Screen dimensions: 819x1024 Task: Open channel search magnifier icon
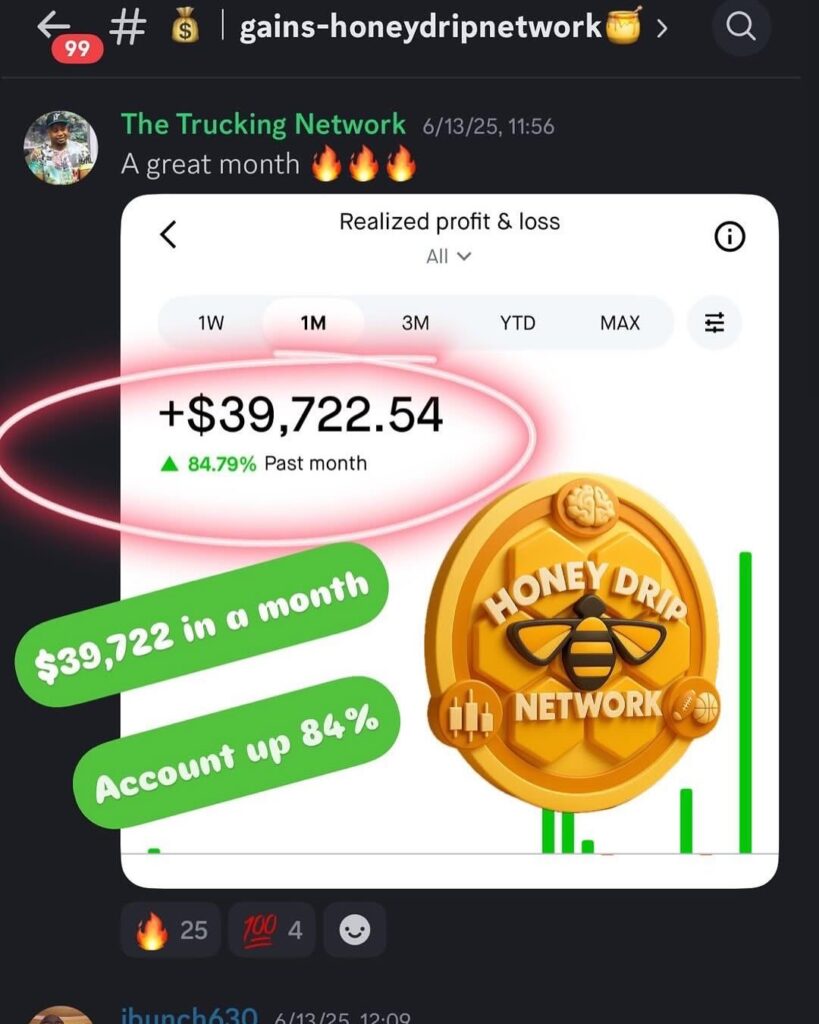741,27
